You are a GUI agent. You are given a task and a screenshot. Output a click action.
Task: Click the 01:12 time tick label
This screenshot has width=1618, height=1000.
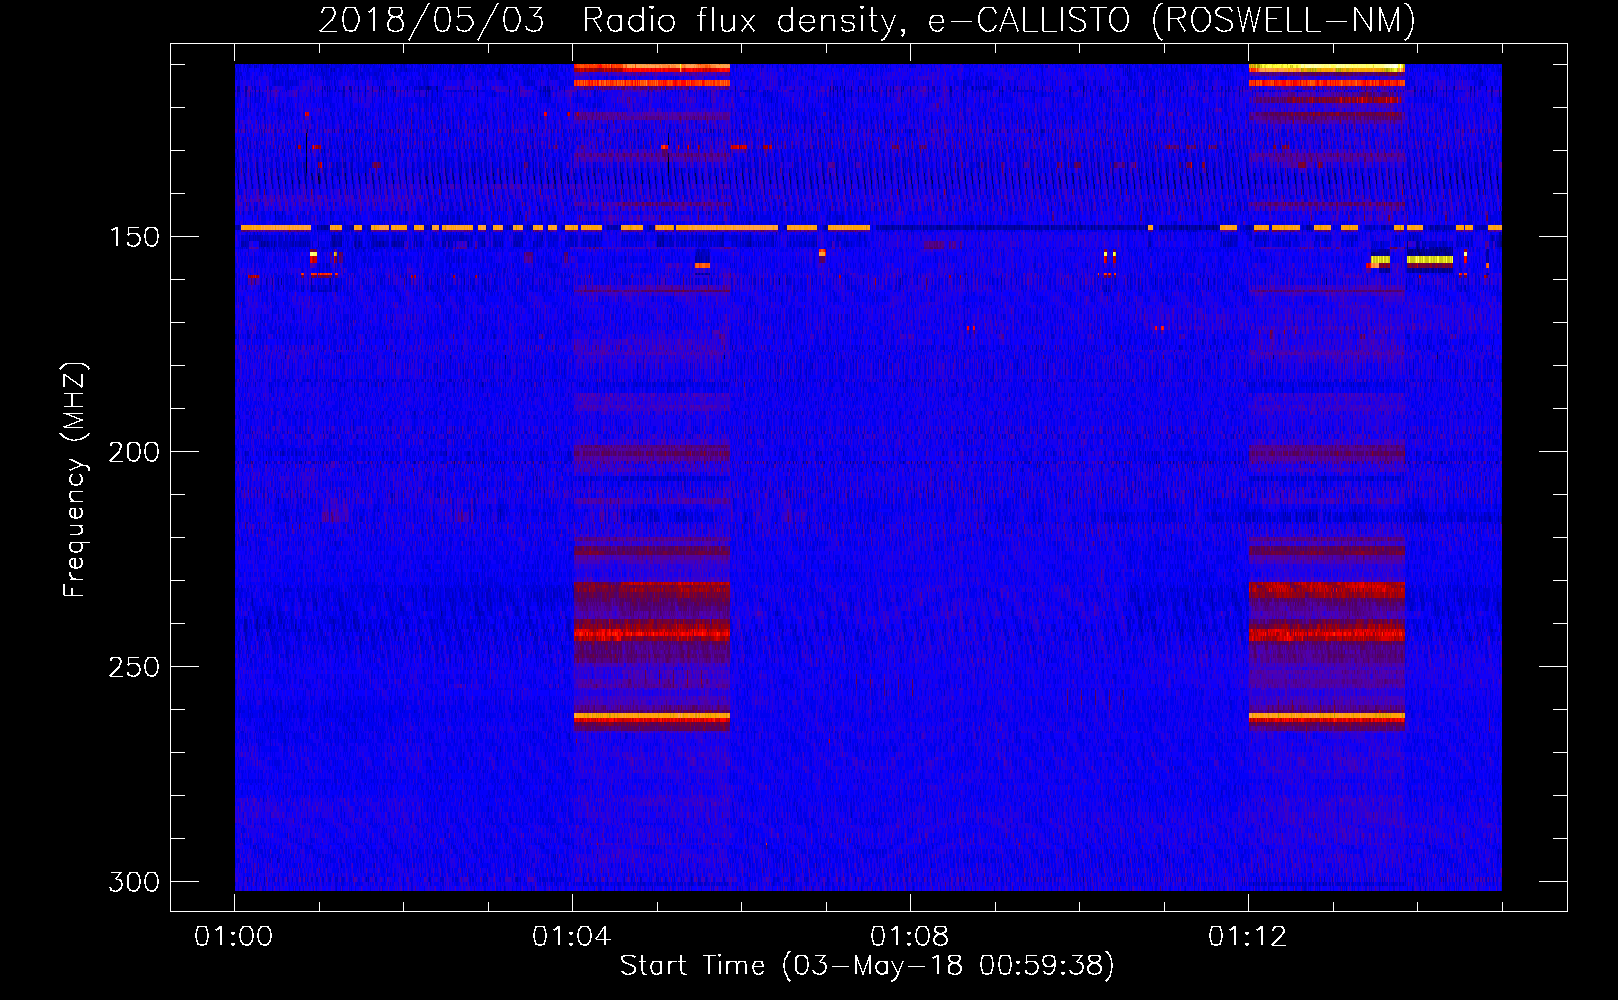tap(1247, 937)
